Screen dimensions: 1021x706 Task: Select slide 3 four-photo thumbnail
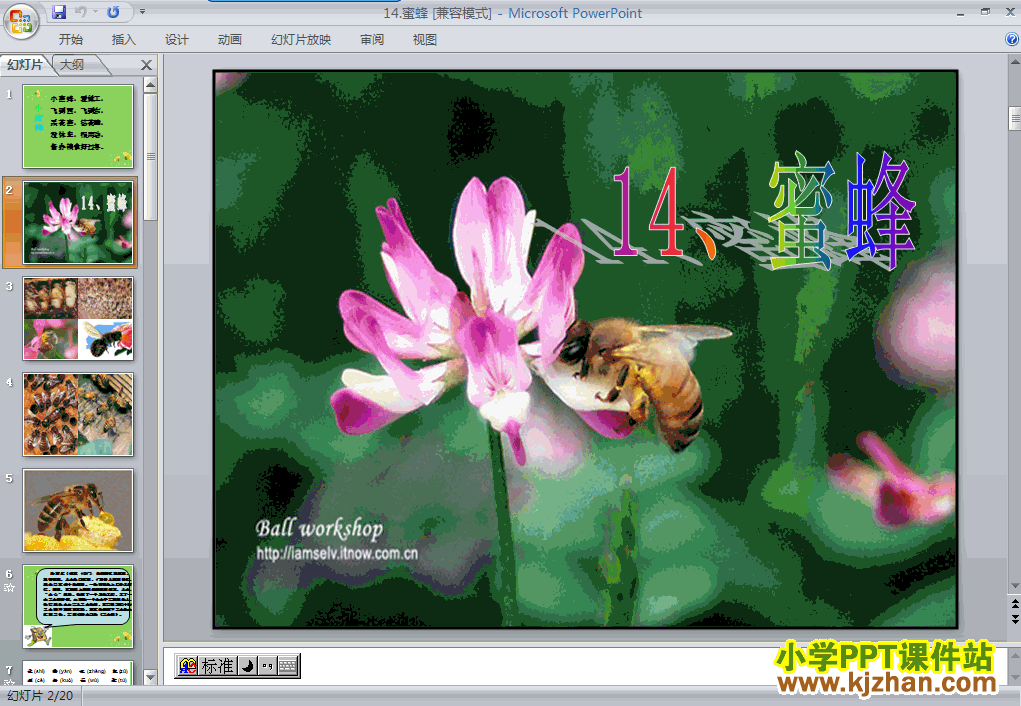78,318
